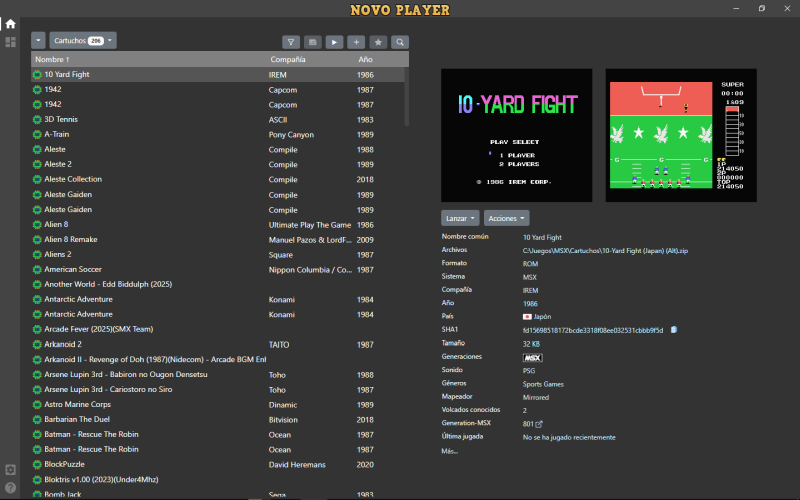Image resolution: width=800 pixels, height=500 pixels.
Task: Click cartridge icon beside Barbarian The Duel
Action: (x=37, y=420)
